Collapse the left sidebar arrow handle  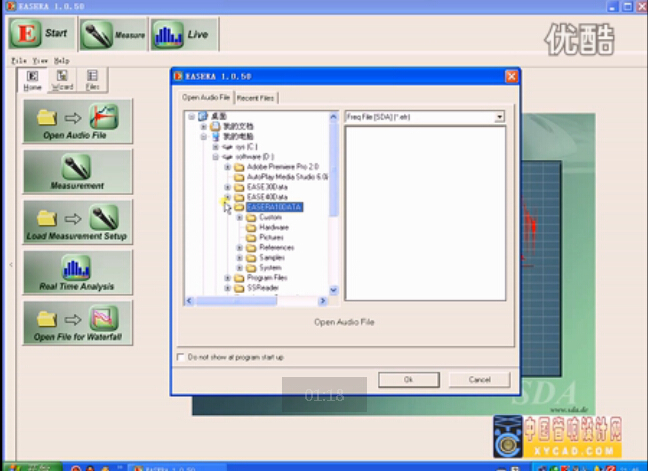coord(11,265)
